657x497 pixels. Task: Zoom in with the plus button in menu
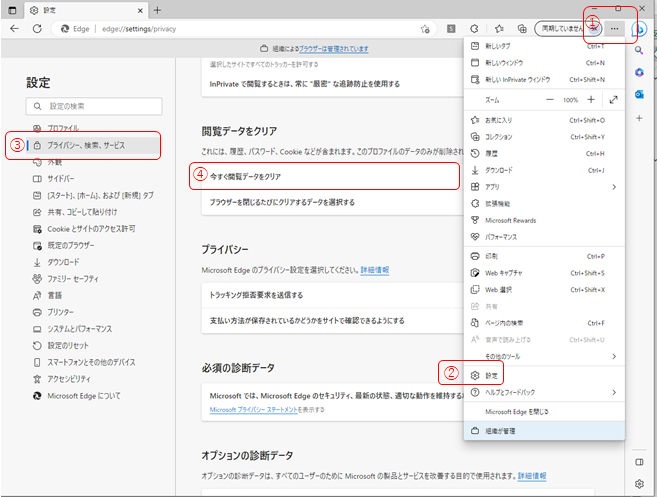(591, 99)
